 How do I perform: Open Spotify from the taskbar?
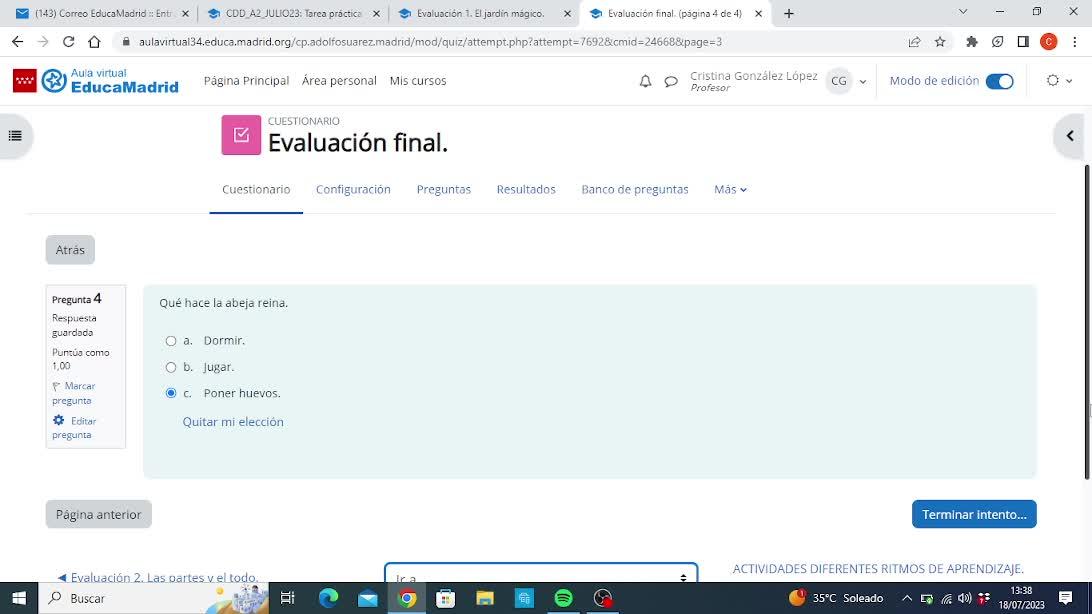(x=563, y=598)
